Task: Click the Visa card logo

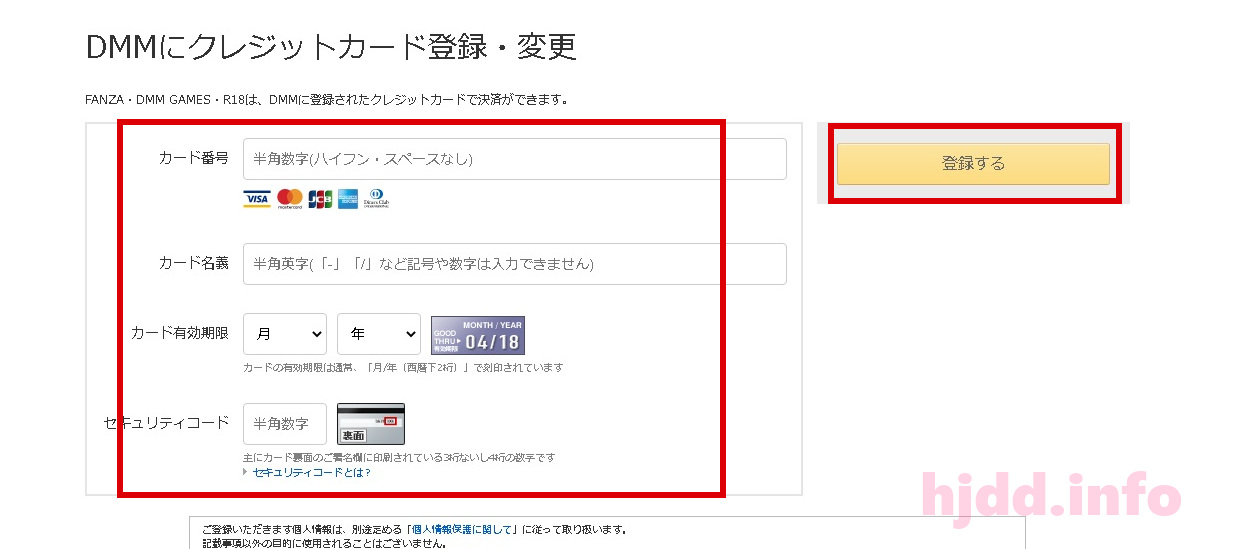Action: point(257,199)
